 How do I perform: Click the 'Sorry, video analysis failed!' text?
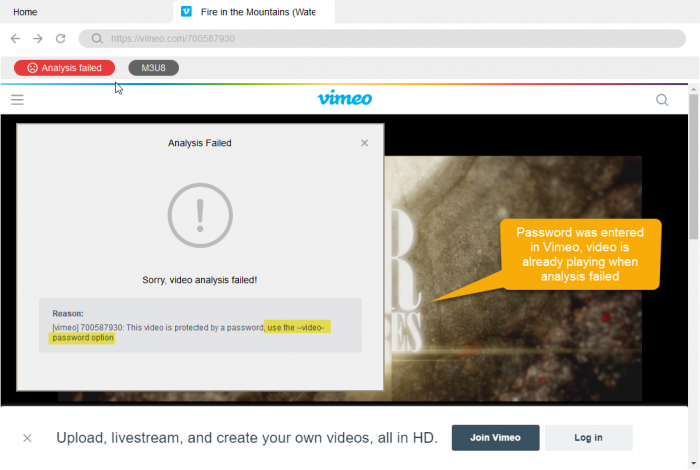tap(200, 280)
